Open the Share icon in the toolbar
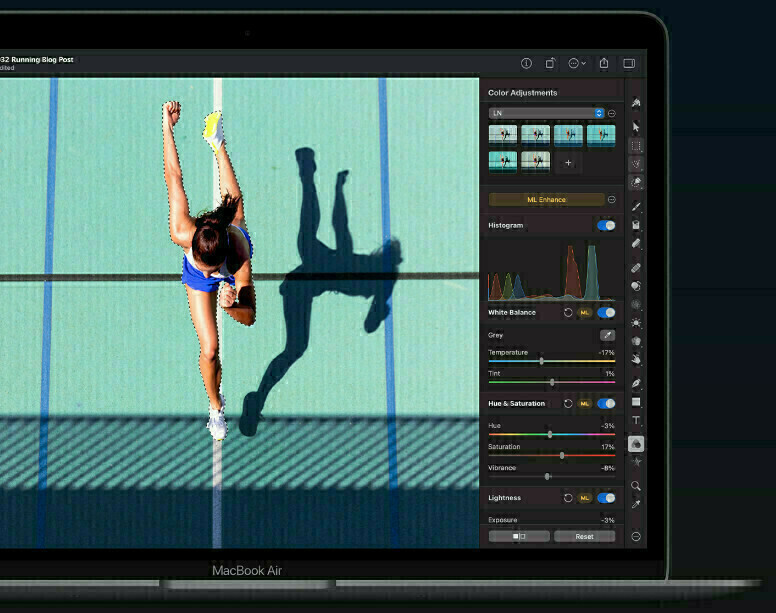Screen dimensions: 776x613 click(604, 63)
